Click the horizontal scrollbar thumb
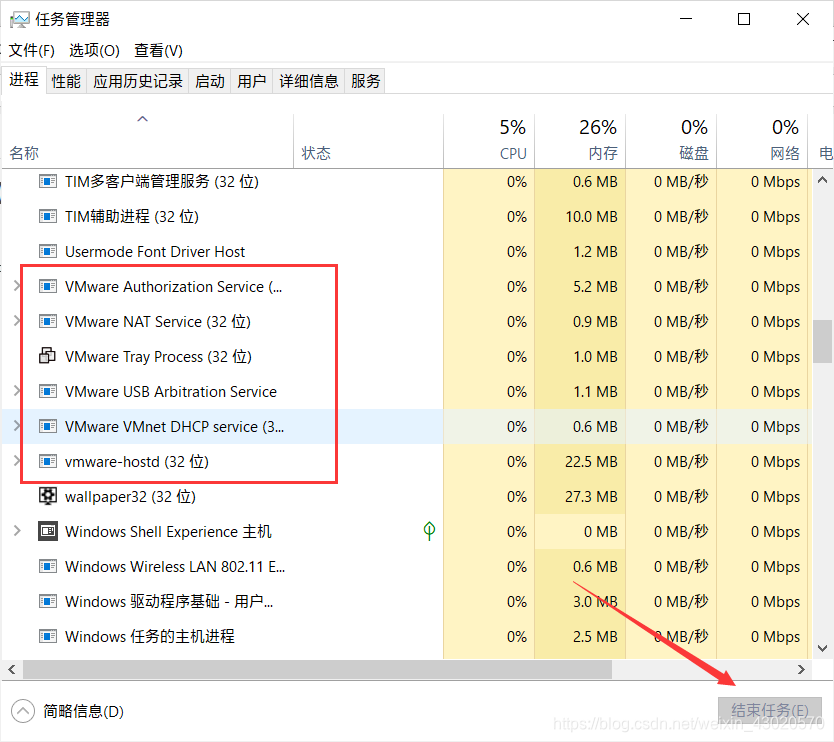This screenshot has height=742, width=834. pos(317,669)
